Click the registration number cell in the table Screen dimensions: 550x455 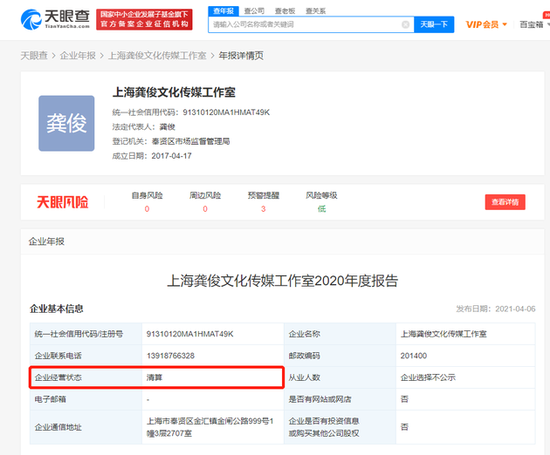click(x=213, y=334)
